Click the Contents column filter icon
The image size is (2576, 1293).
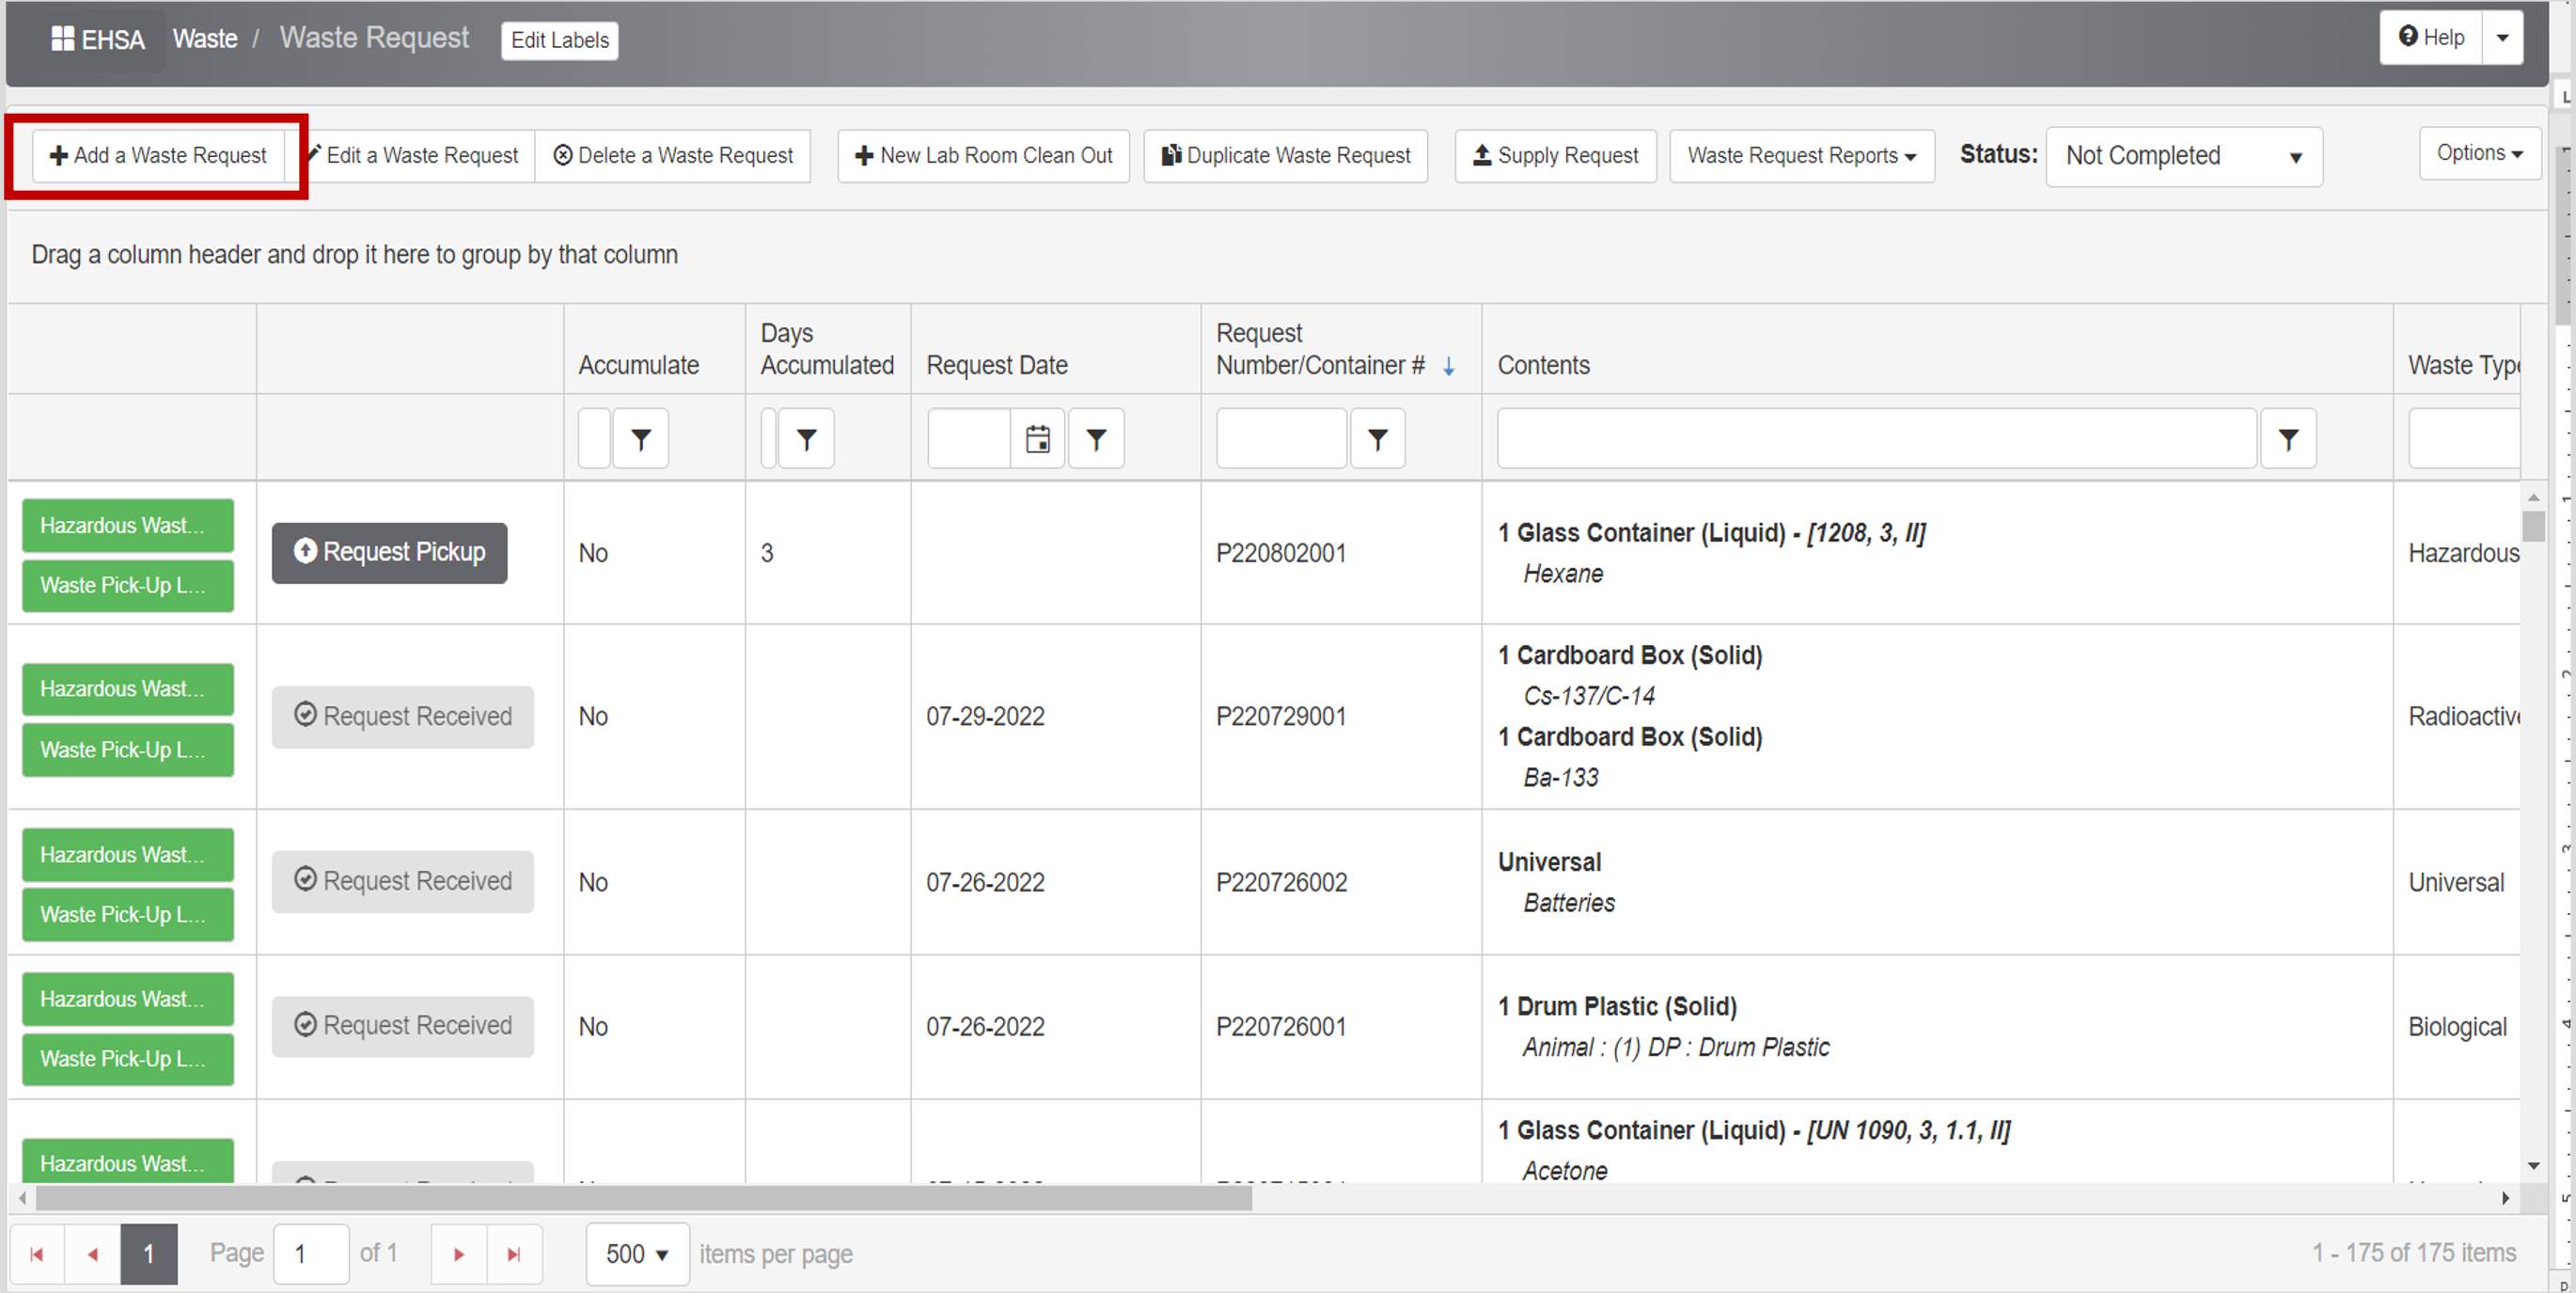pos(2287,438)
